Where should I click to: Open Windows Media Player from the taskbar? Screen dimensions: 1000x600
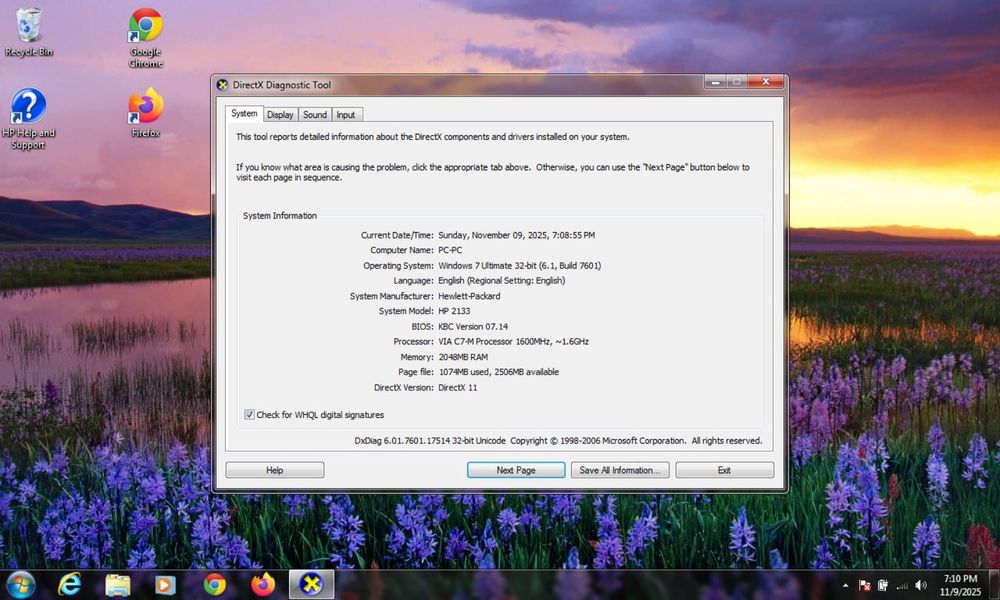point(165,585)
